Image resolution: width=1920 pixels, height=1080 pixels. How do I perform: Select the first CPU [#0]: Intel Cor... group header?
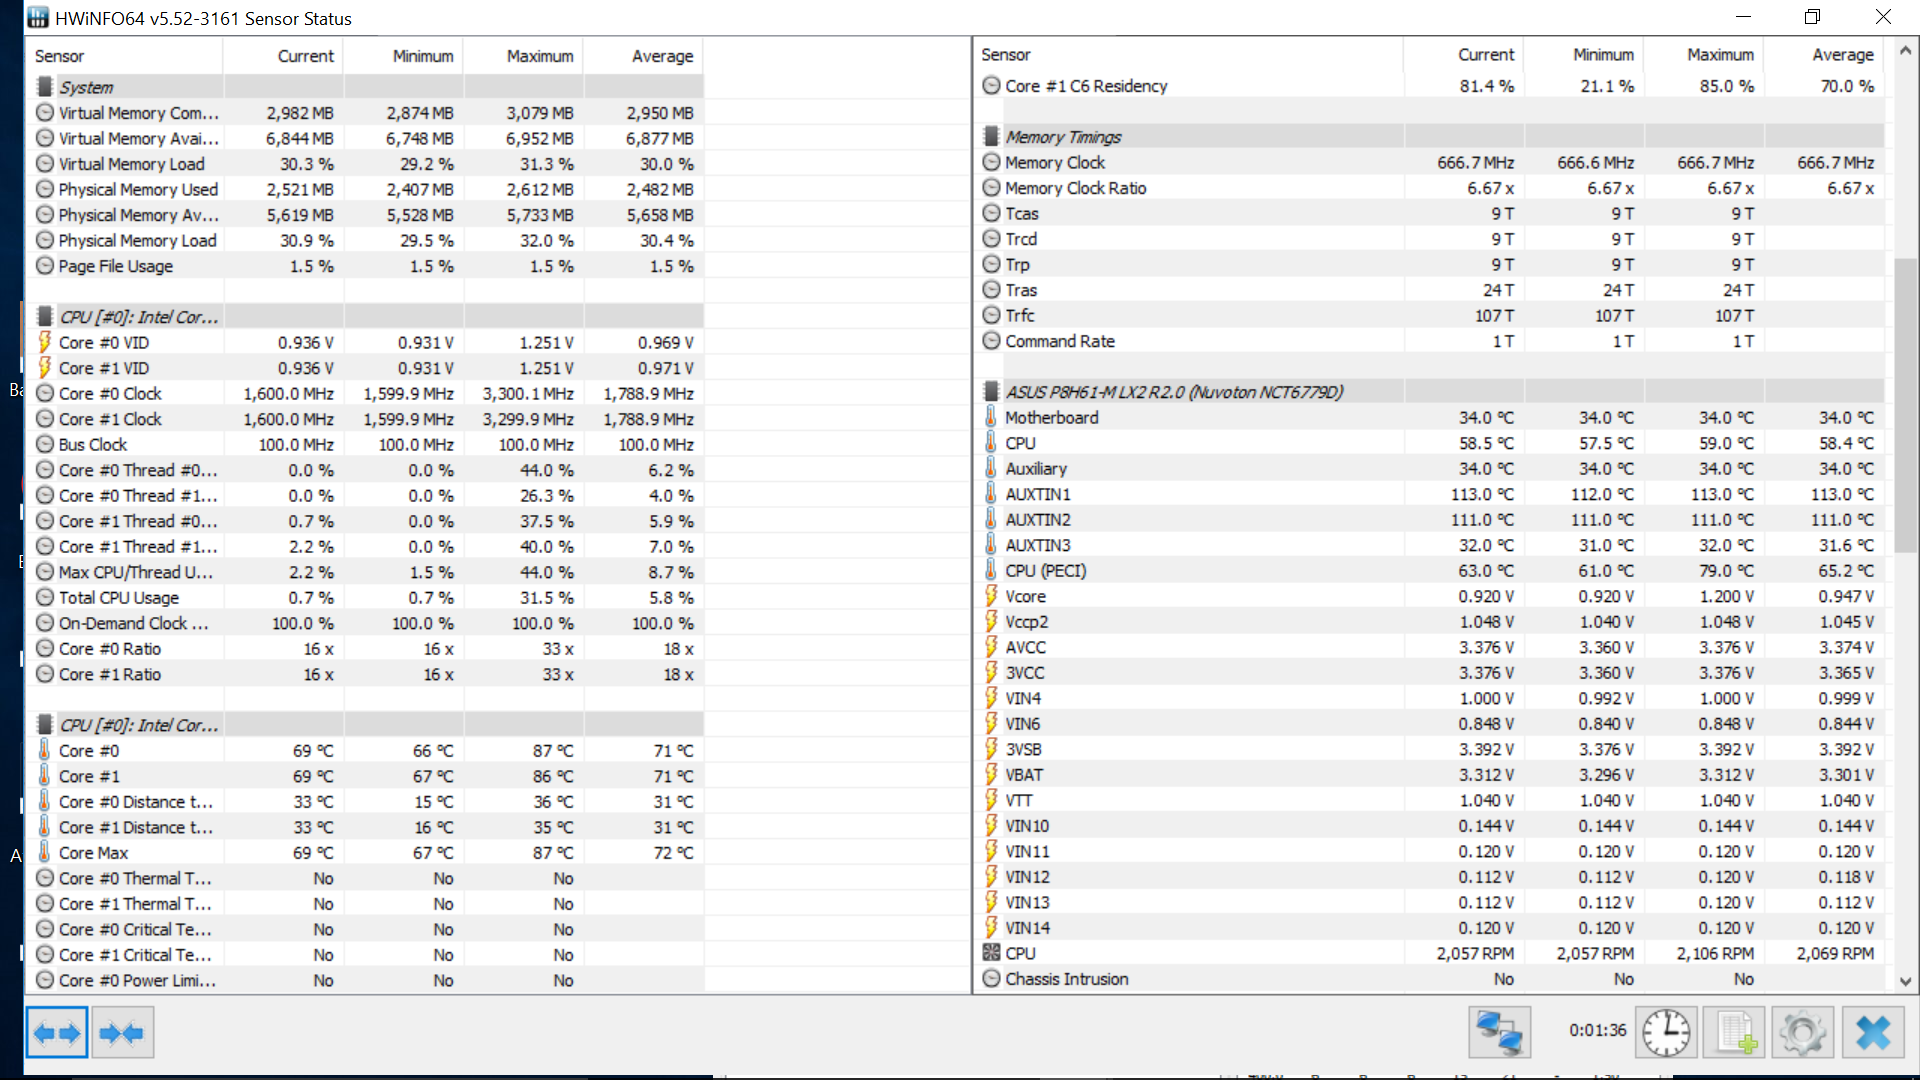(365, 317)
